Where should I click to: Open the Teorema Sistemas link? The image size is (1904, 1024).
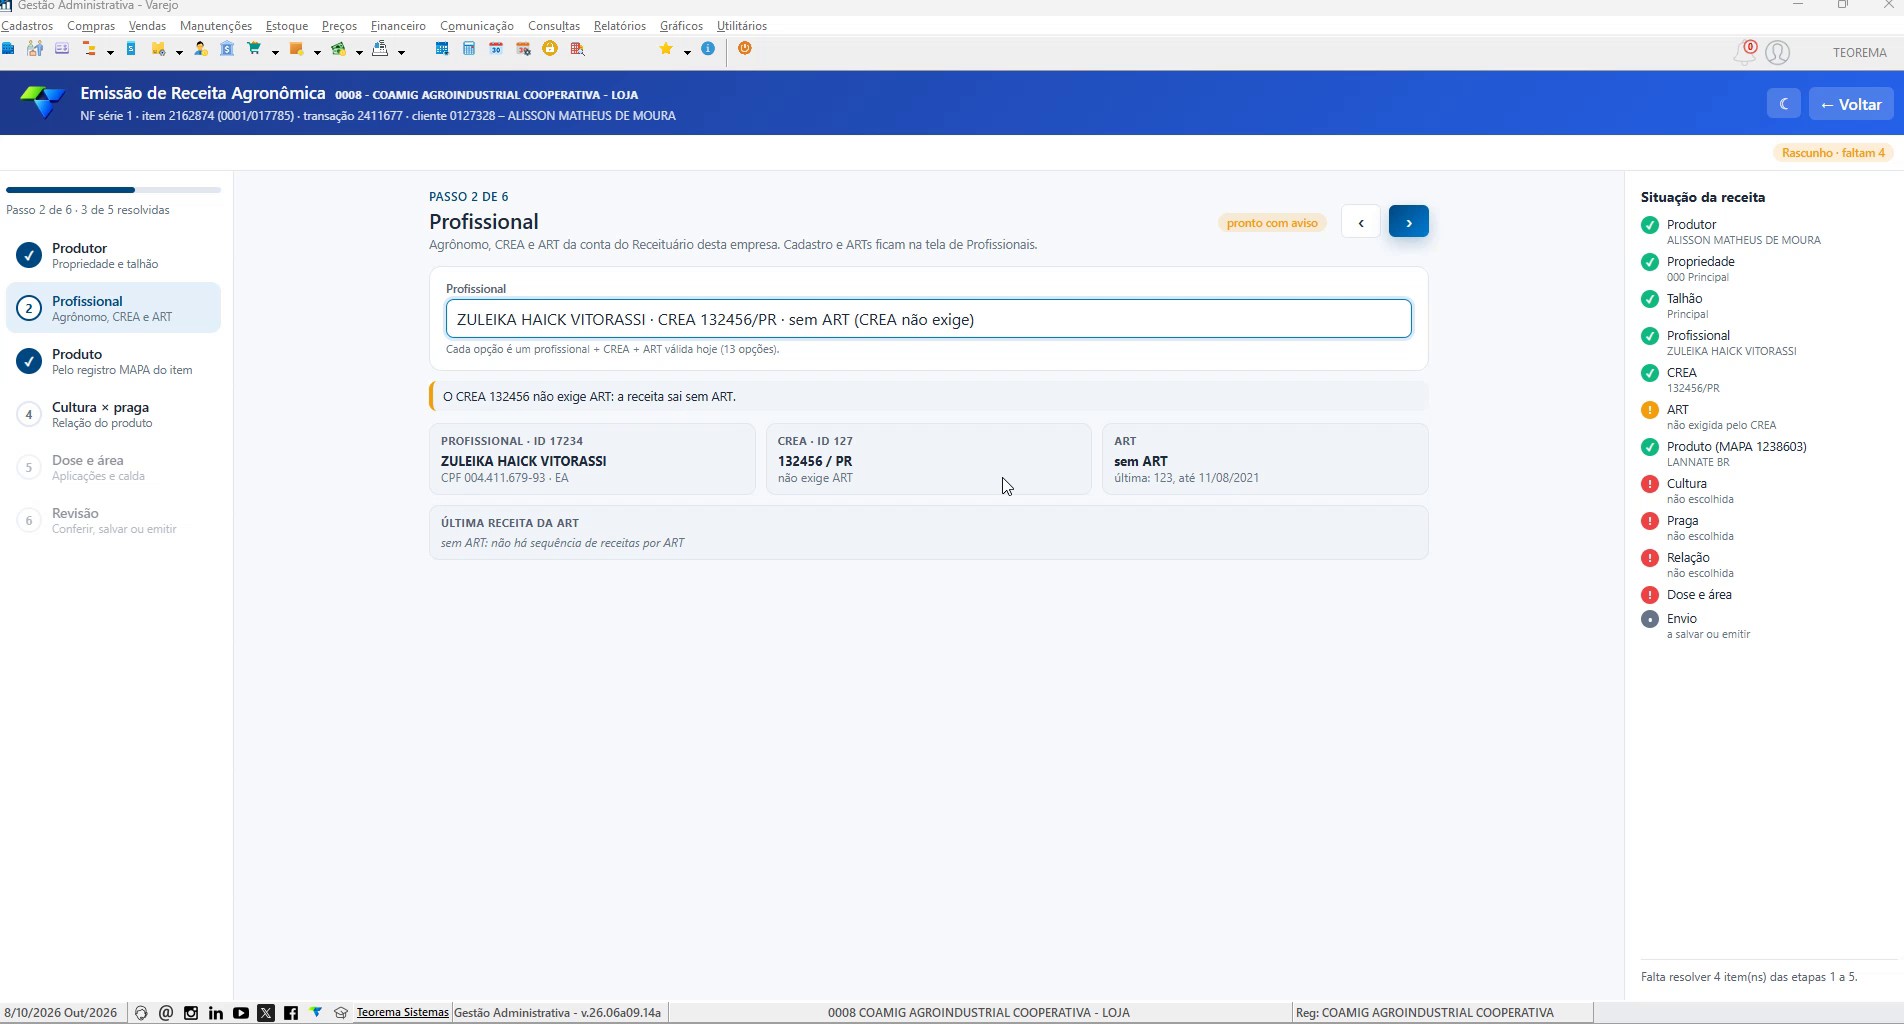tap(402, 1012)
